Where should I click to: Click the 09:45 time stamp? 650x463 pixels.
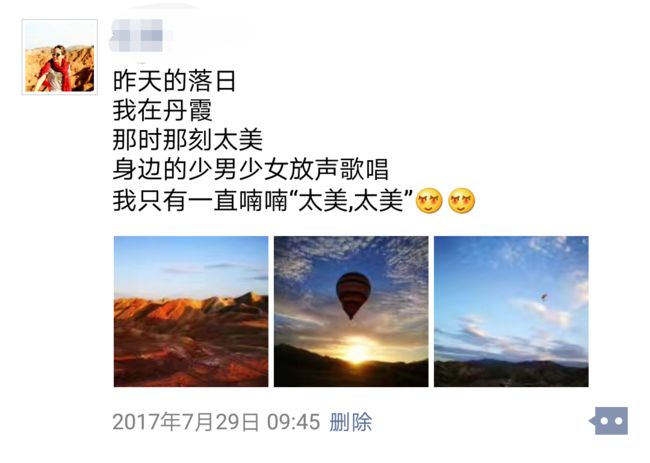pyautogui.click(x=293, y=422)
